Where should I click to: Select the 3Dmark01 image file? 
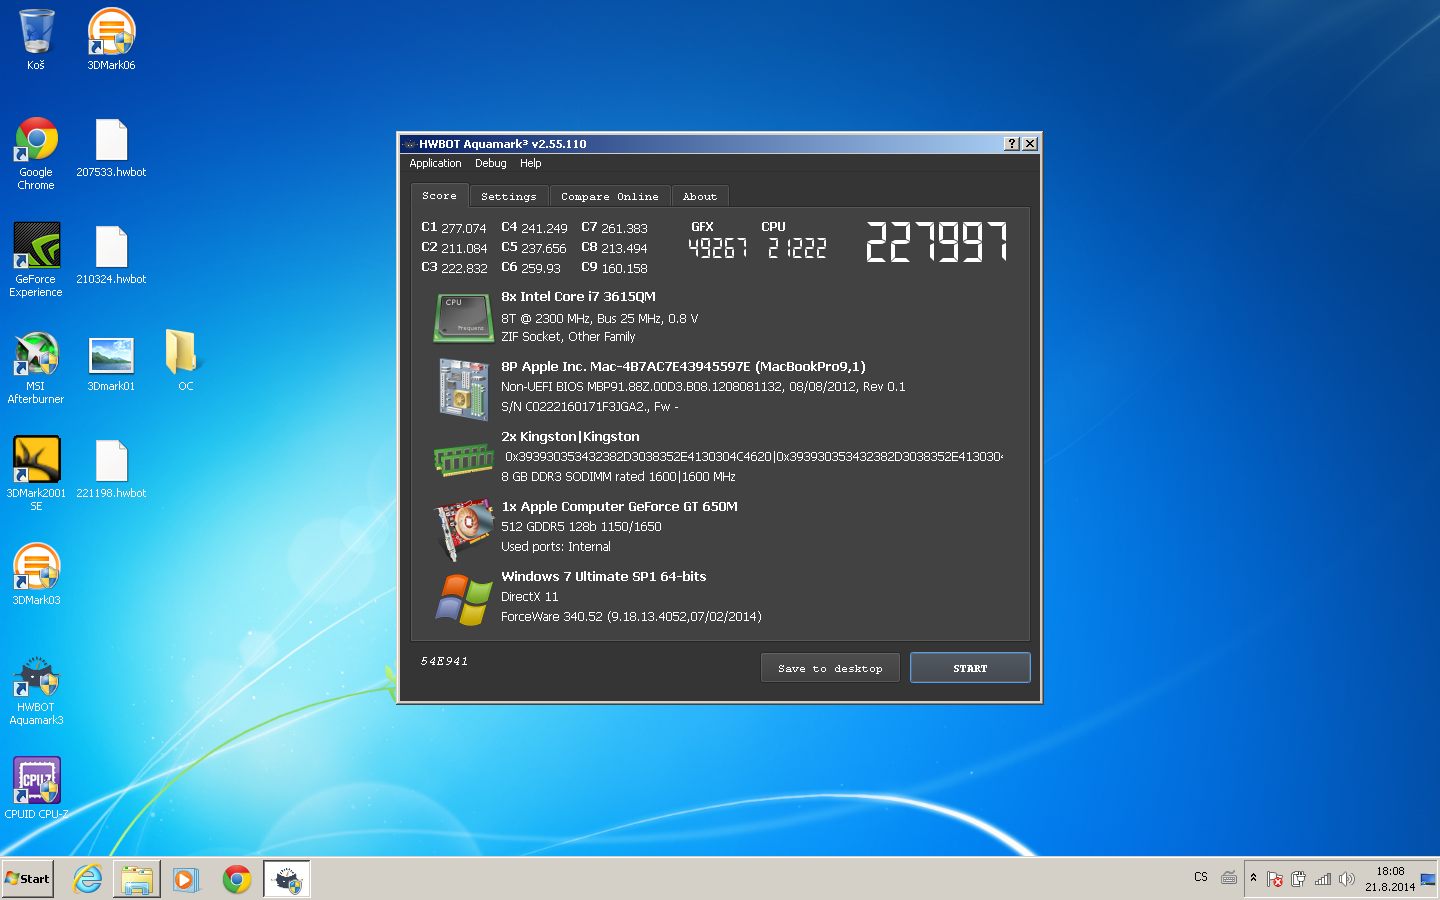click(111, 363)
